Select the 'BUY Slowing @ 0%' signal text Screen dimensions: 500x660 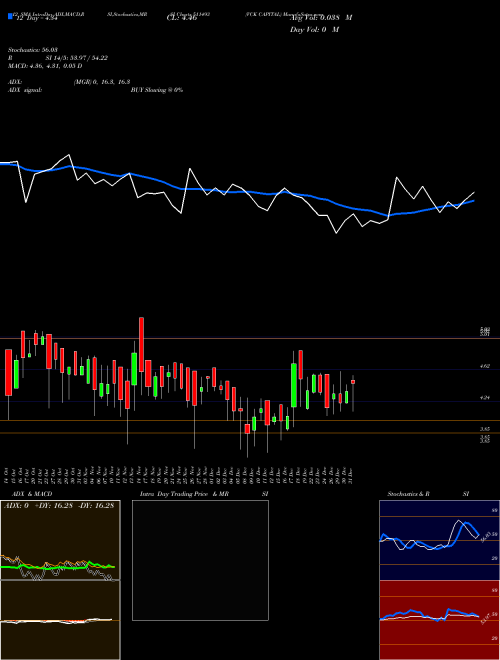pyautogui.click(x=157, y=90)
